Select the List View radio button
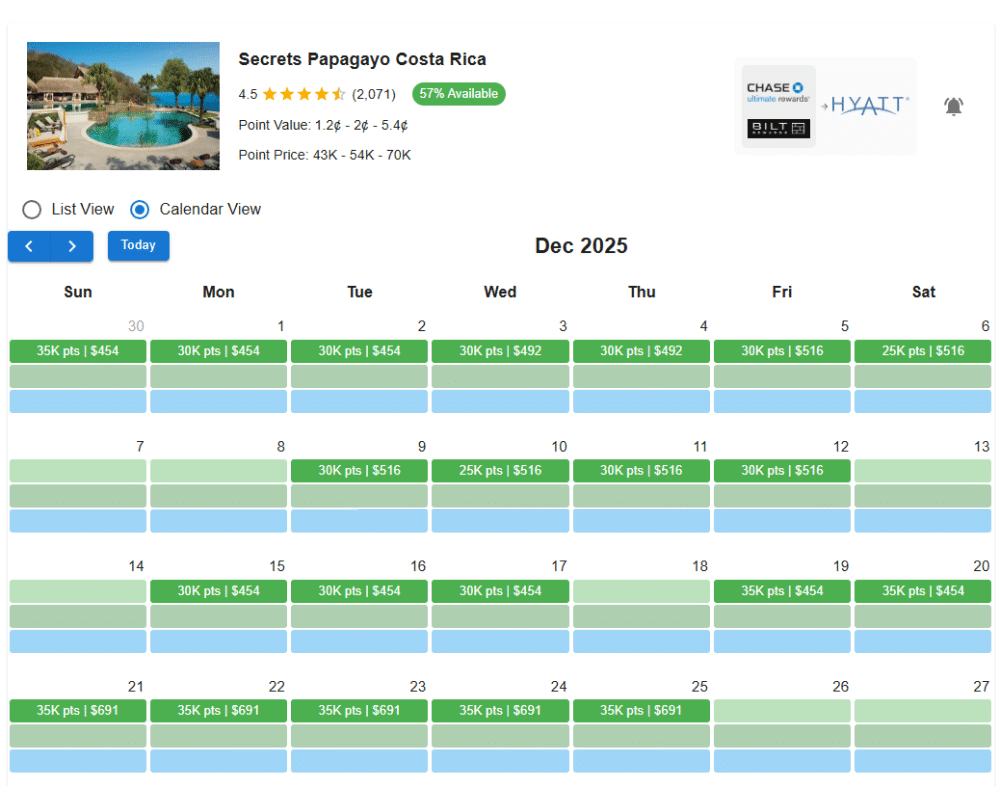This screenshot has width=1000, height=800. [x=32, y=209]
